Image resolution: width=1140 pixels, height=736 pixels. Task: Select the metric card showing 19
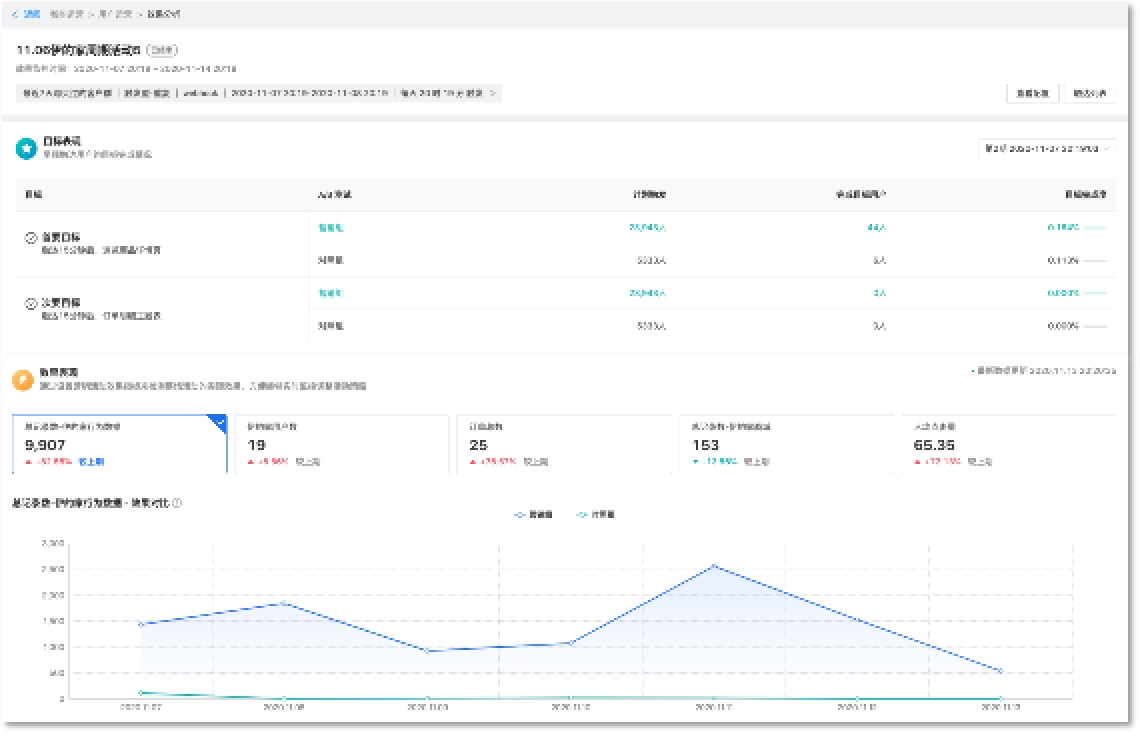(x=340, y=443)
